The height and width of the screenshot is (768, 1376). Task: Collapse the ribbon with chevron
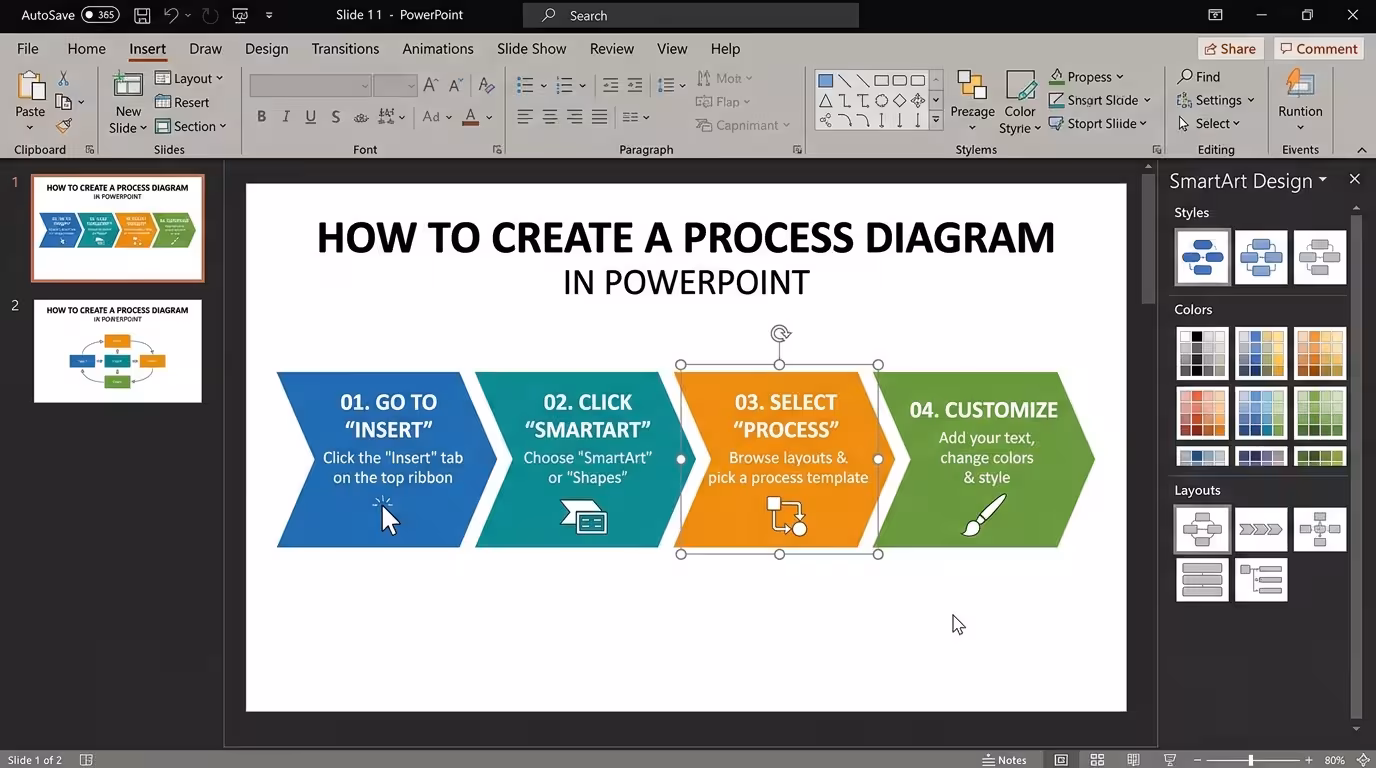pyautogui.click(x=1361, y=150)
